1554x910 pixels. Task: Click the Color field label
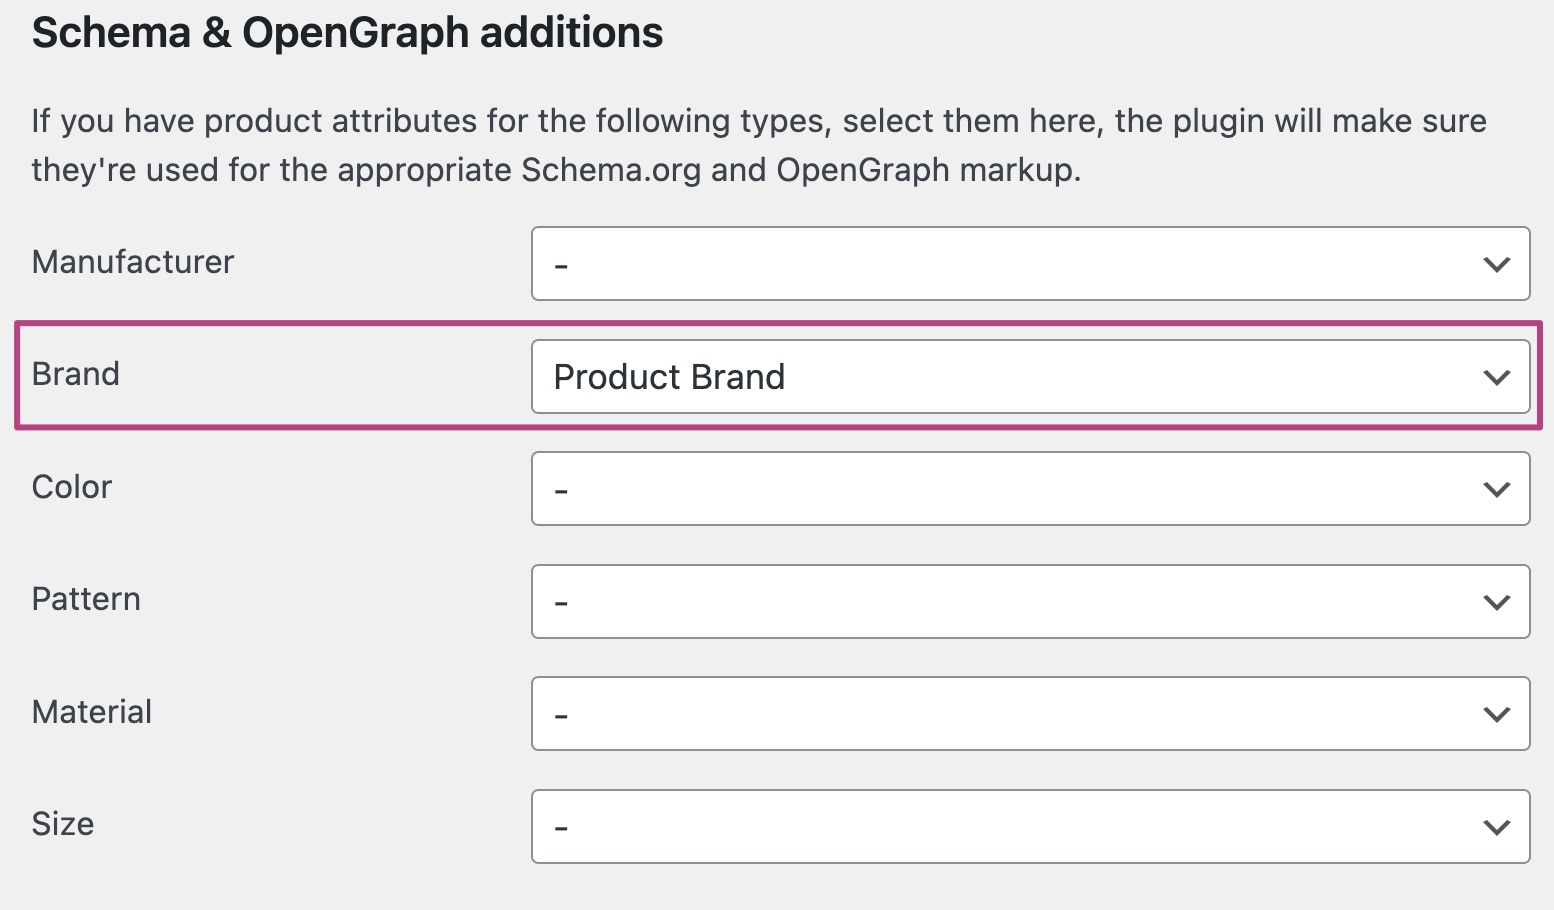tap(72, 487)
